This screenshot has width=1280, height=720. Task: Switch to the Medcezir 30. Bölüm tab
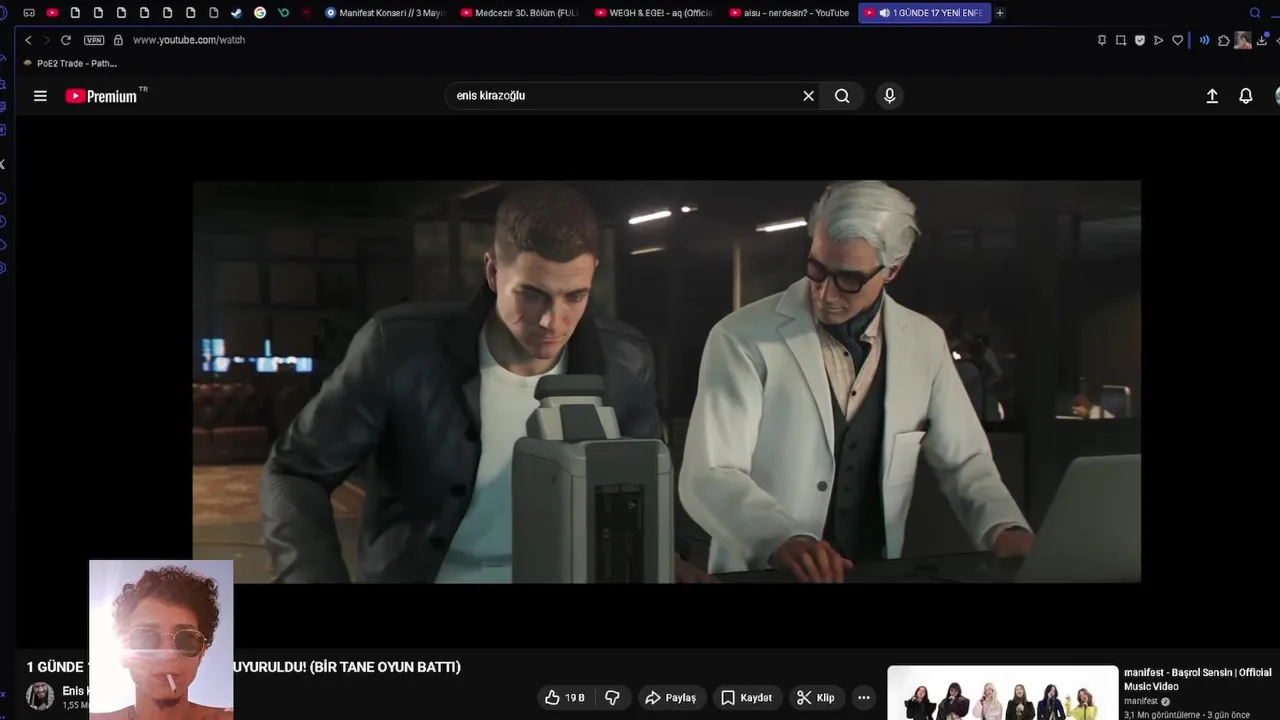[519, 13]
